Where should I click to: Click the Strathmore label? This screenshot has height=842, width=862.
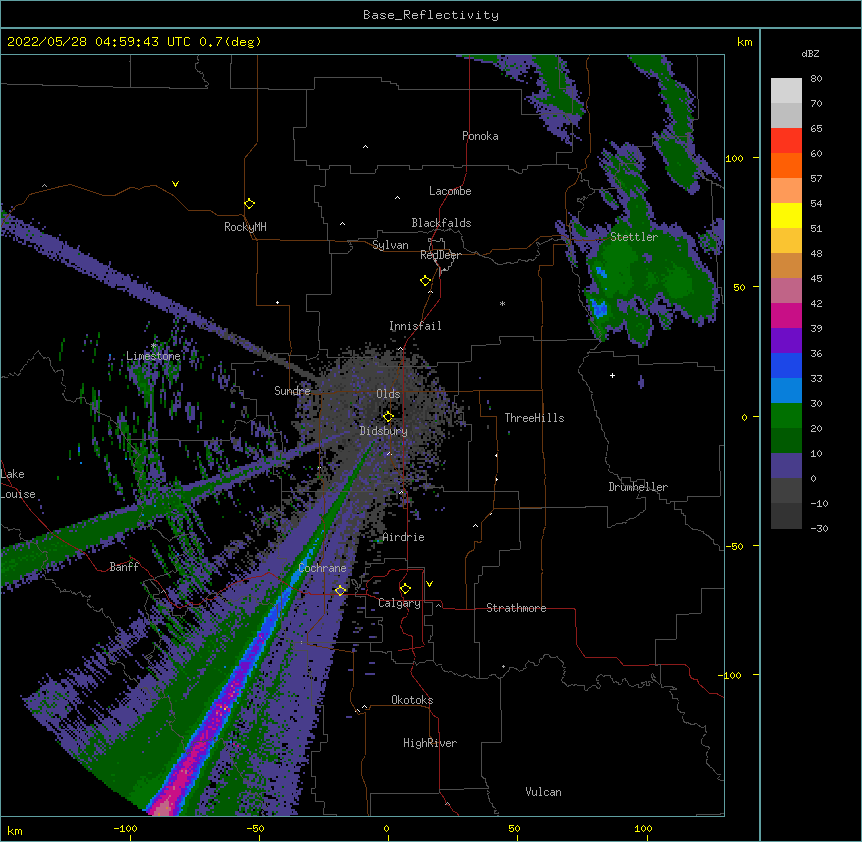click(x=516, y=608)
